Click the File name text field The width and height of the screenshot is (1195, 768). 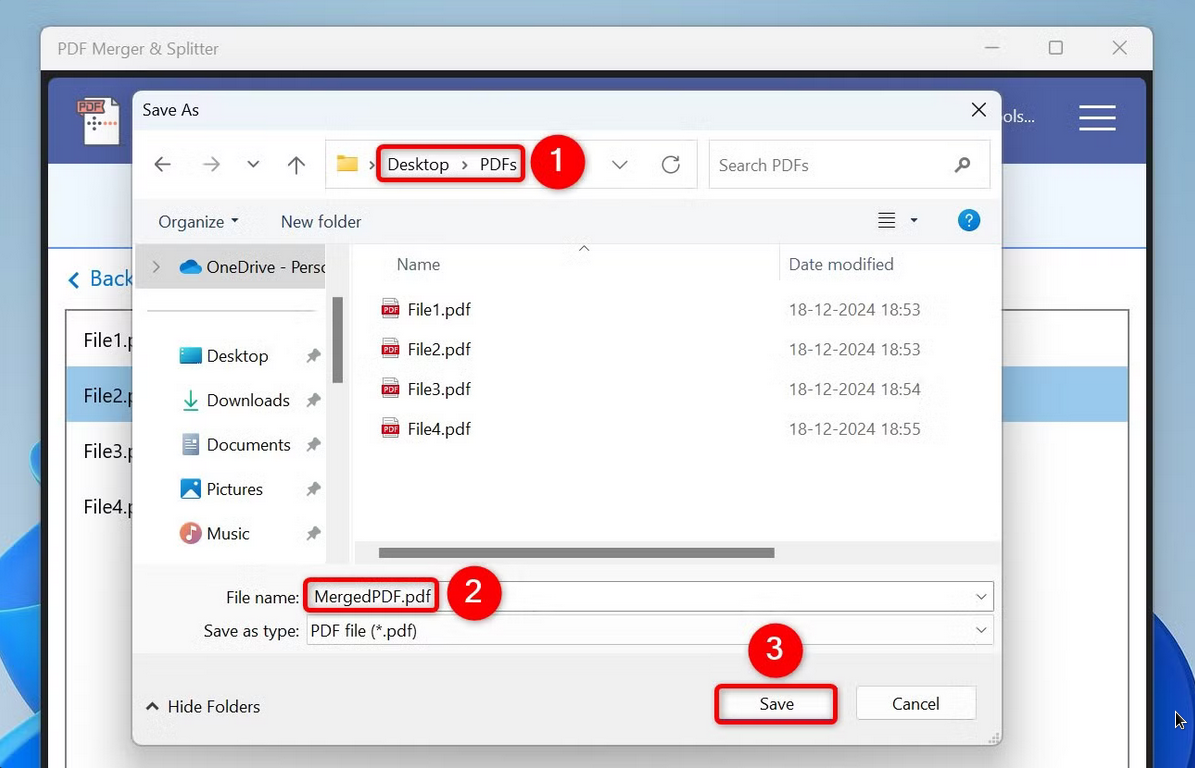tap(649, 597)
